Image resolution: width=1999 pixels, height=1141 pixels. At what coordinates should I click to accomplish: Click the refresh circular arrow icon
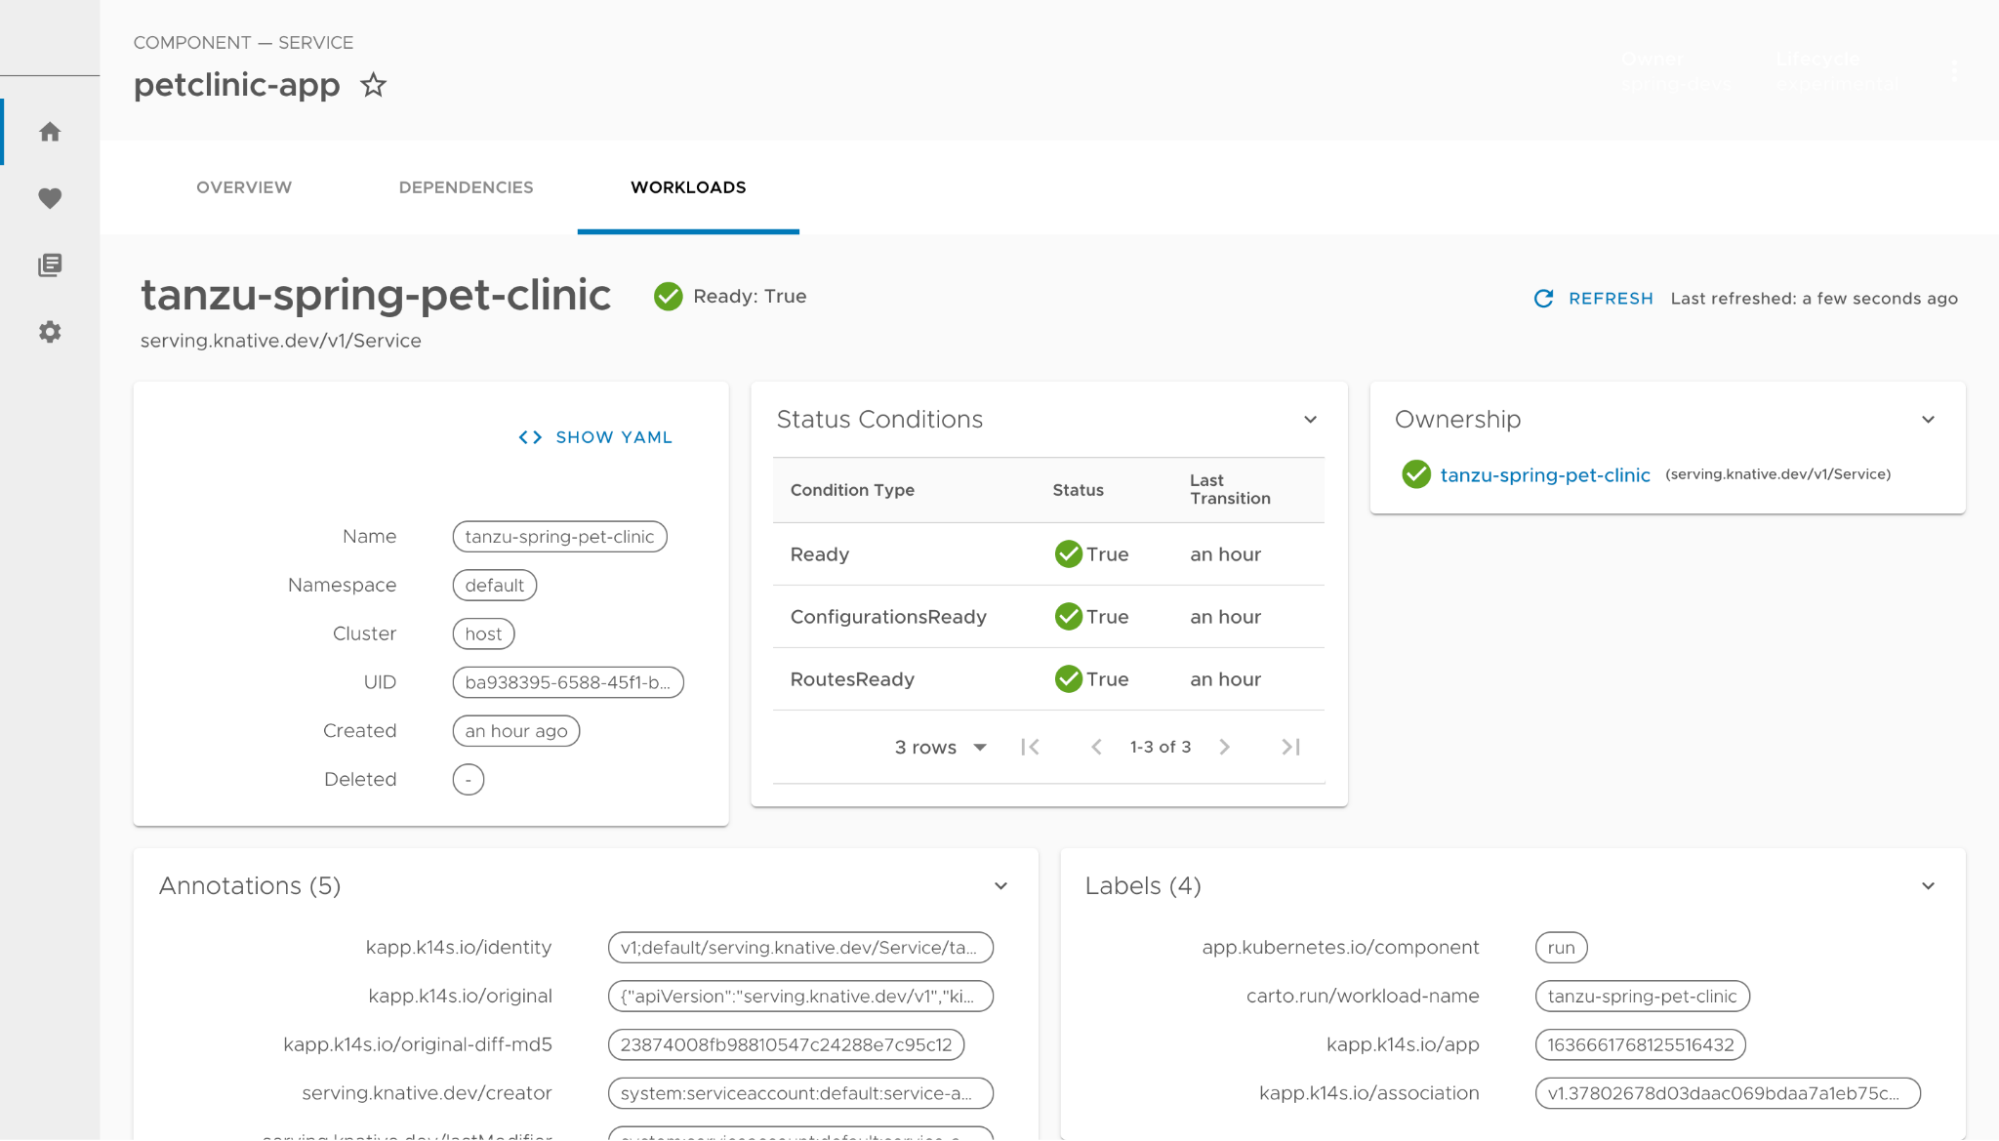(1543, 298)
